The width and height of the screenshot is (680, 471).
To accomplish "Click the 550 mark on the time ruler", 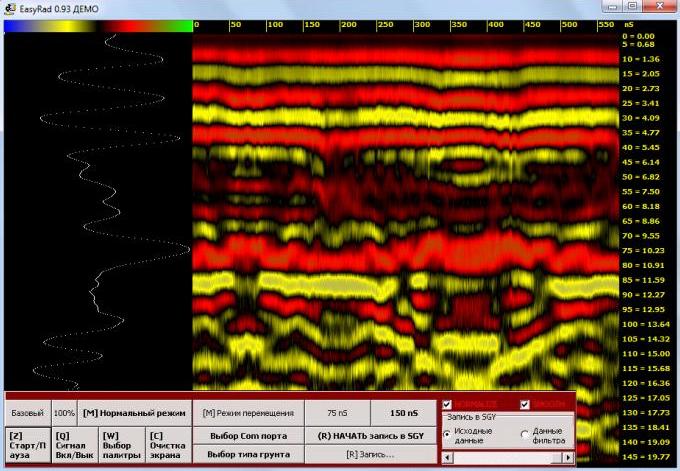I will pyautogui.click(x=606, y=25).
